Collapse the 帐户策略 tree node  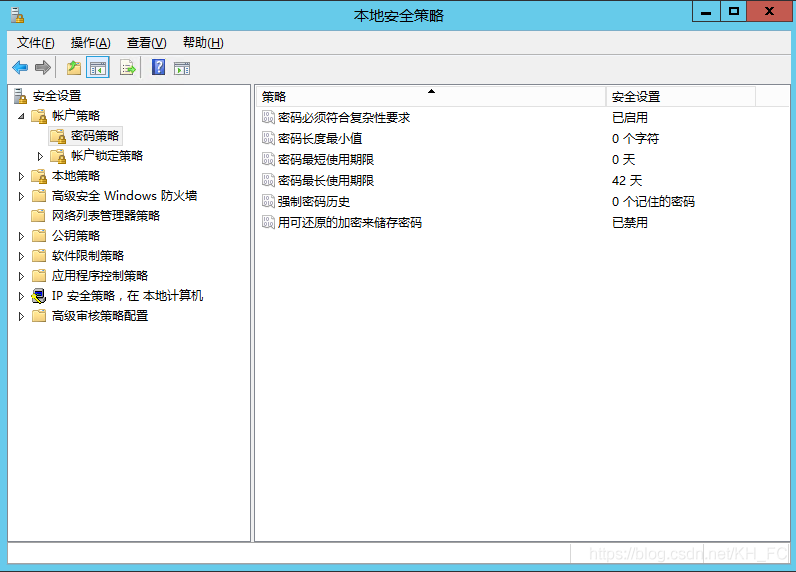(21, 116)
